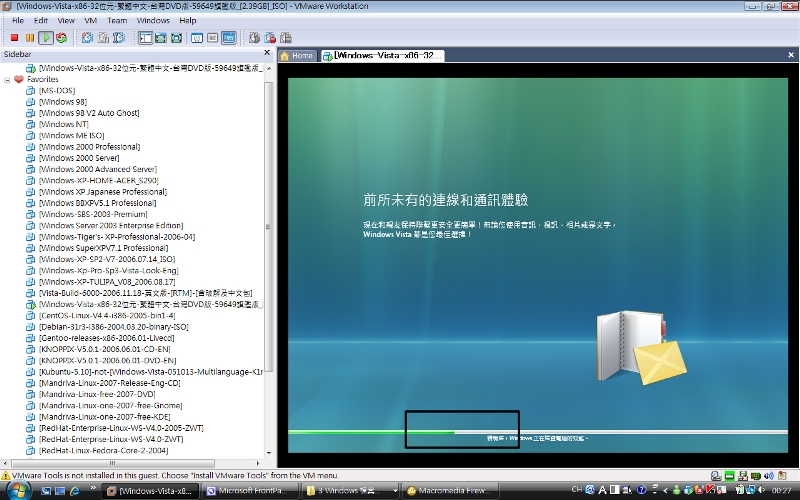
Task: Select [Windows 2000 Server] VM
Action: [x=79, y=158]
